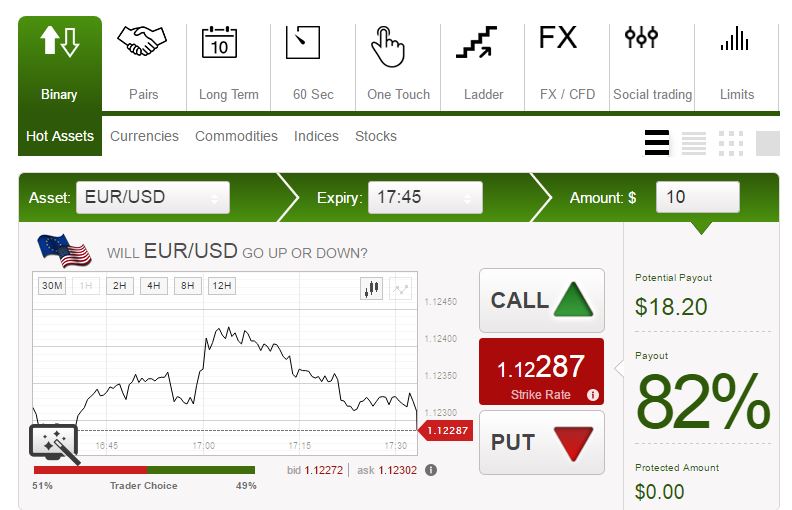Expand the 17:45 expiry dropdown
The width and height of the screenshot is (792, 510).
coord(425,197)
